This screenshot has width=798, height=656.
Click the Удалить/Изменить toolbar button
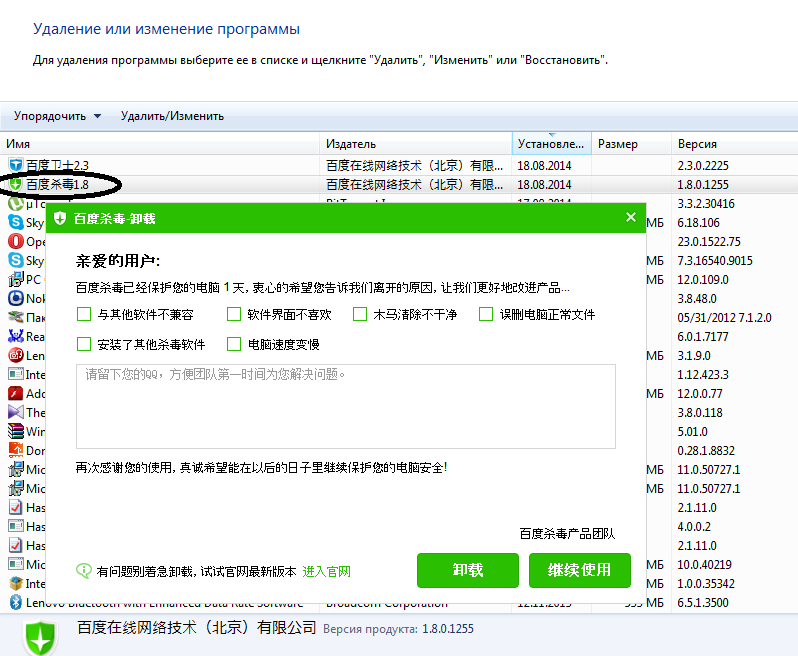coord(172,116)
